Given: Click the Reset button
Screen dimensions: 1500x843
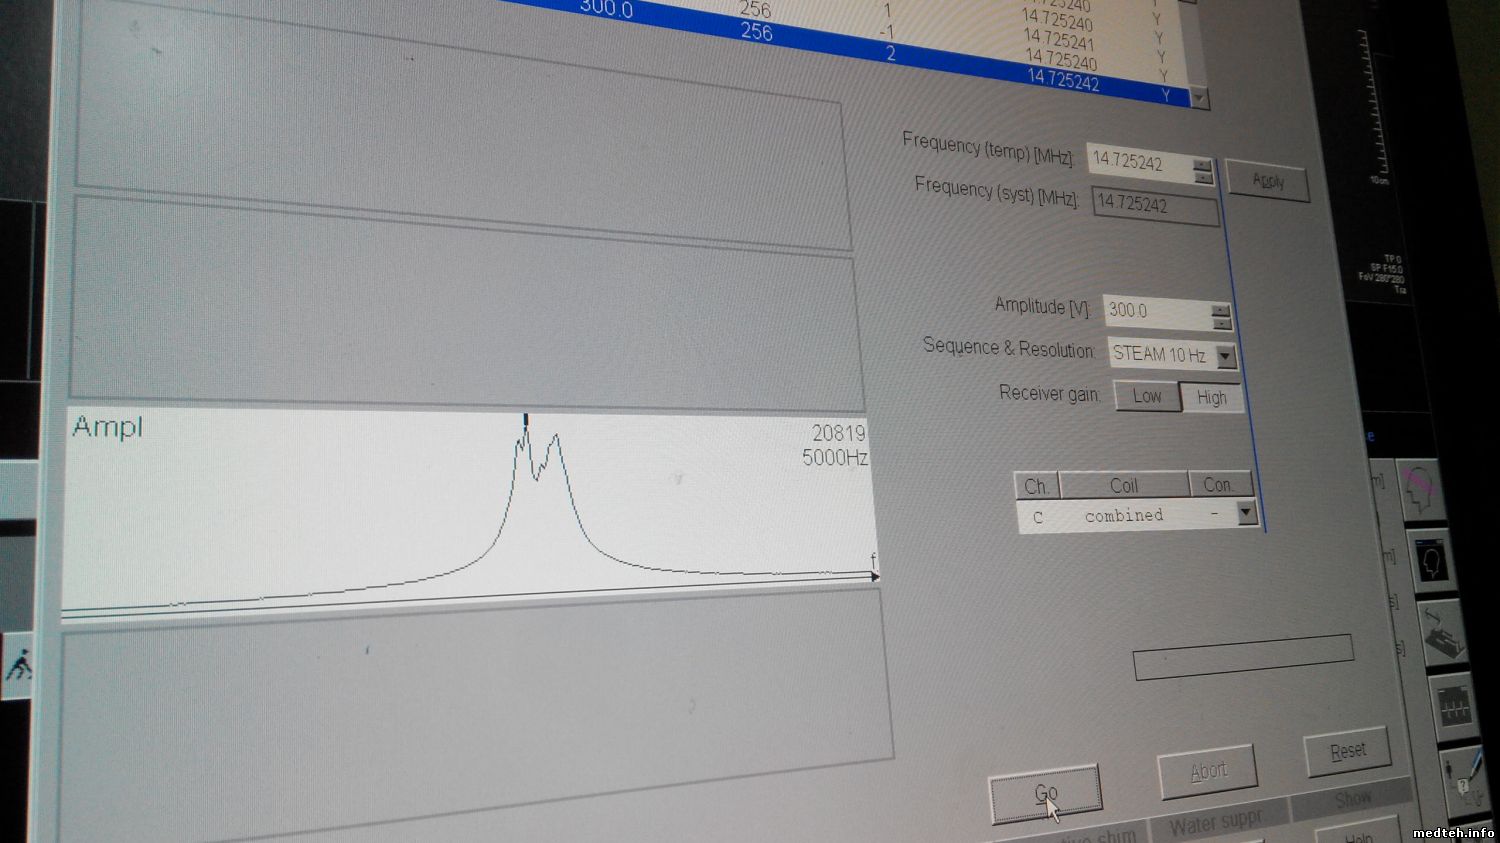Looking at the screenshot, I should 1347,751.
